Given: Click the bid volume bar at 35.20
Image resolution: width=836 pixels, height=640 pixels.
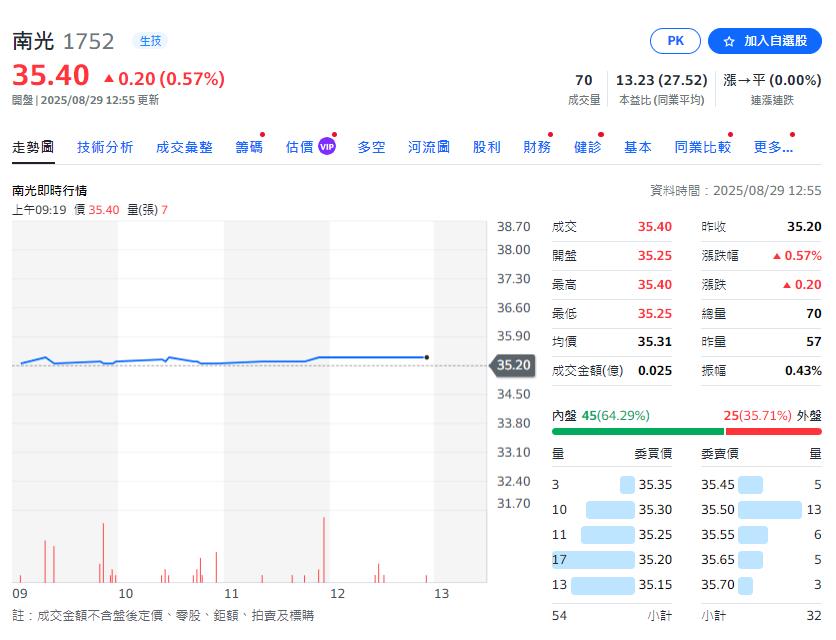Looking at the screenshot, I should click(x=593, y=559).
